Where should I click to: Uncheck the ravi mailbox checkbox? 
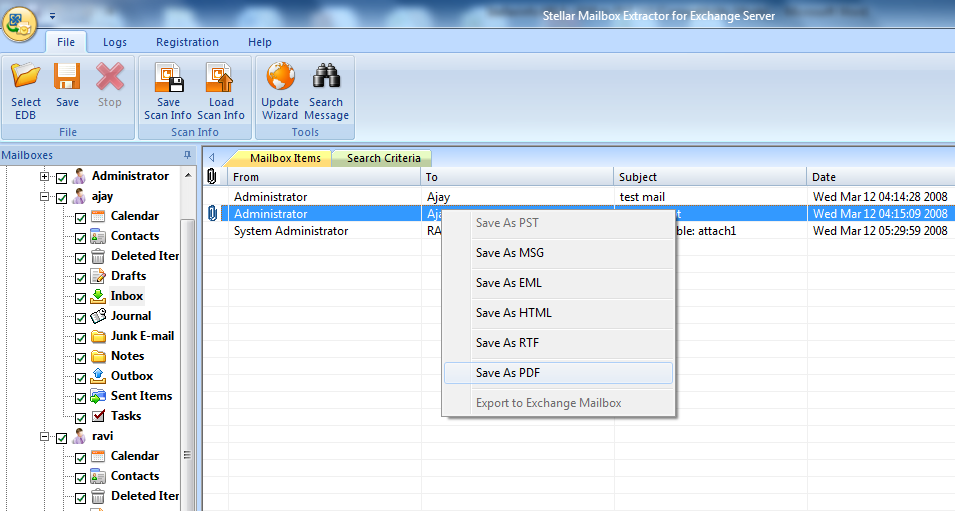62,438
